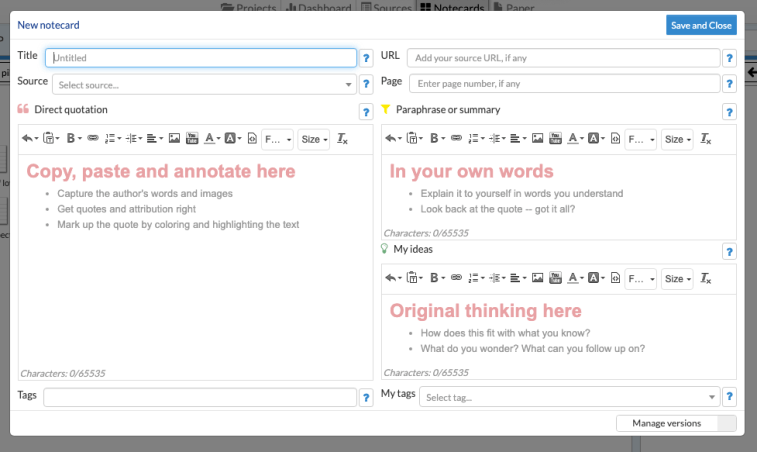Focus the Tags input field
This screenshot has height=452, width=757.
(200, 397)
